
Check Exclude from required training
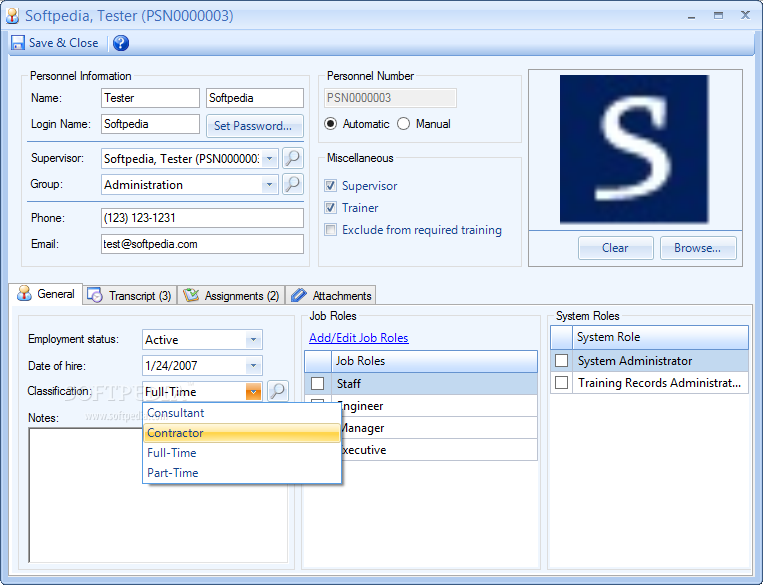[330, 229]
